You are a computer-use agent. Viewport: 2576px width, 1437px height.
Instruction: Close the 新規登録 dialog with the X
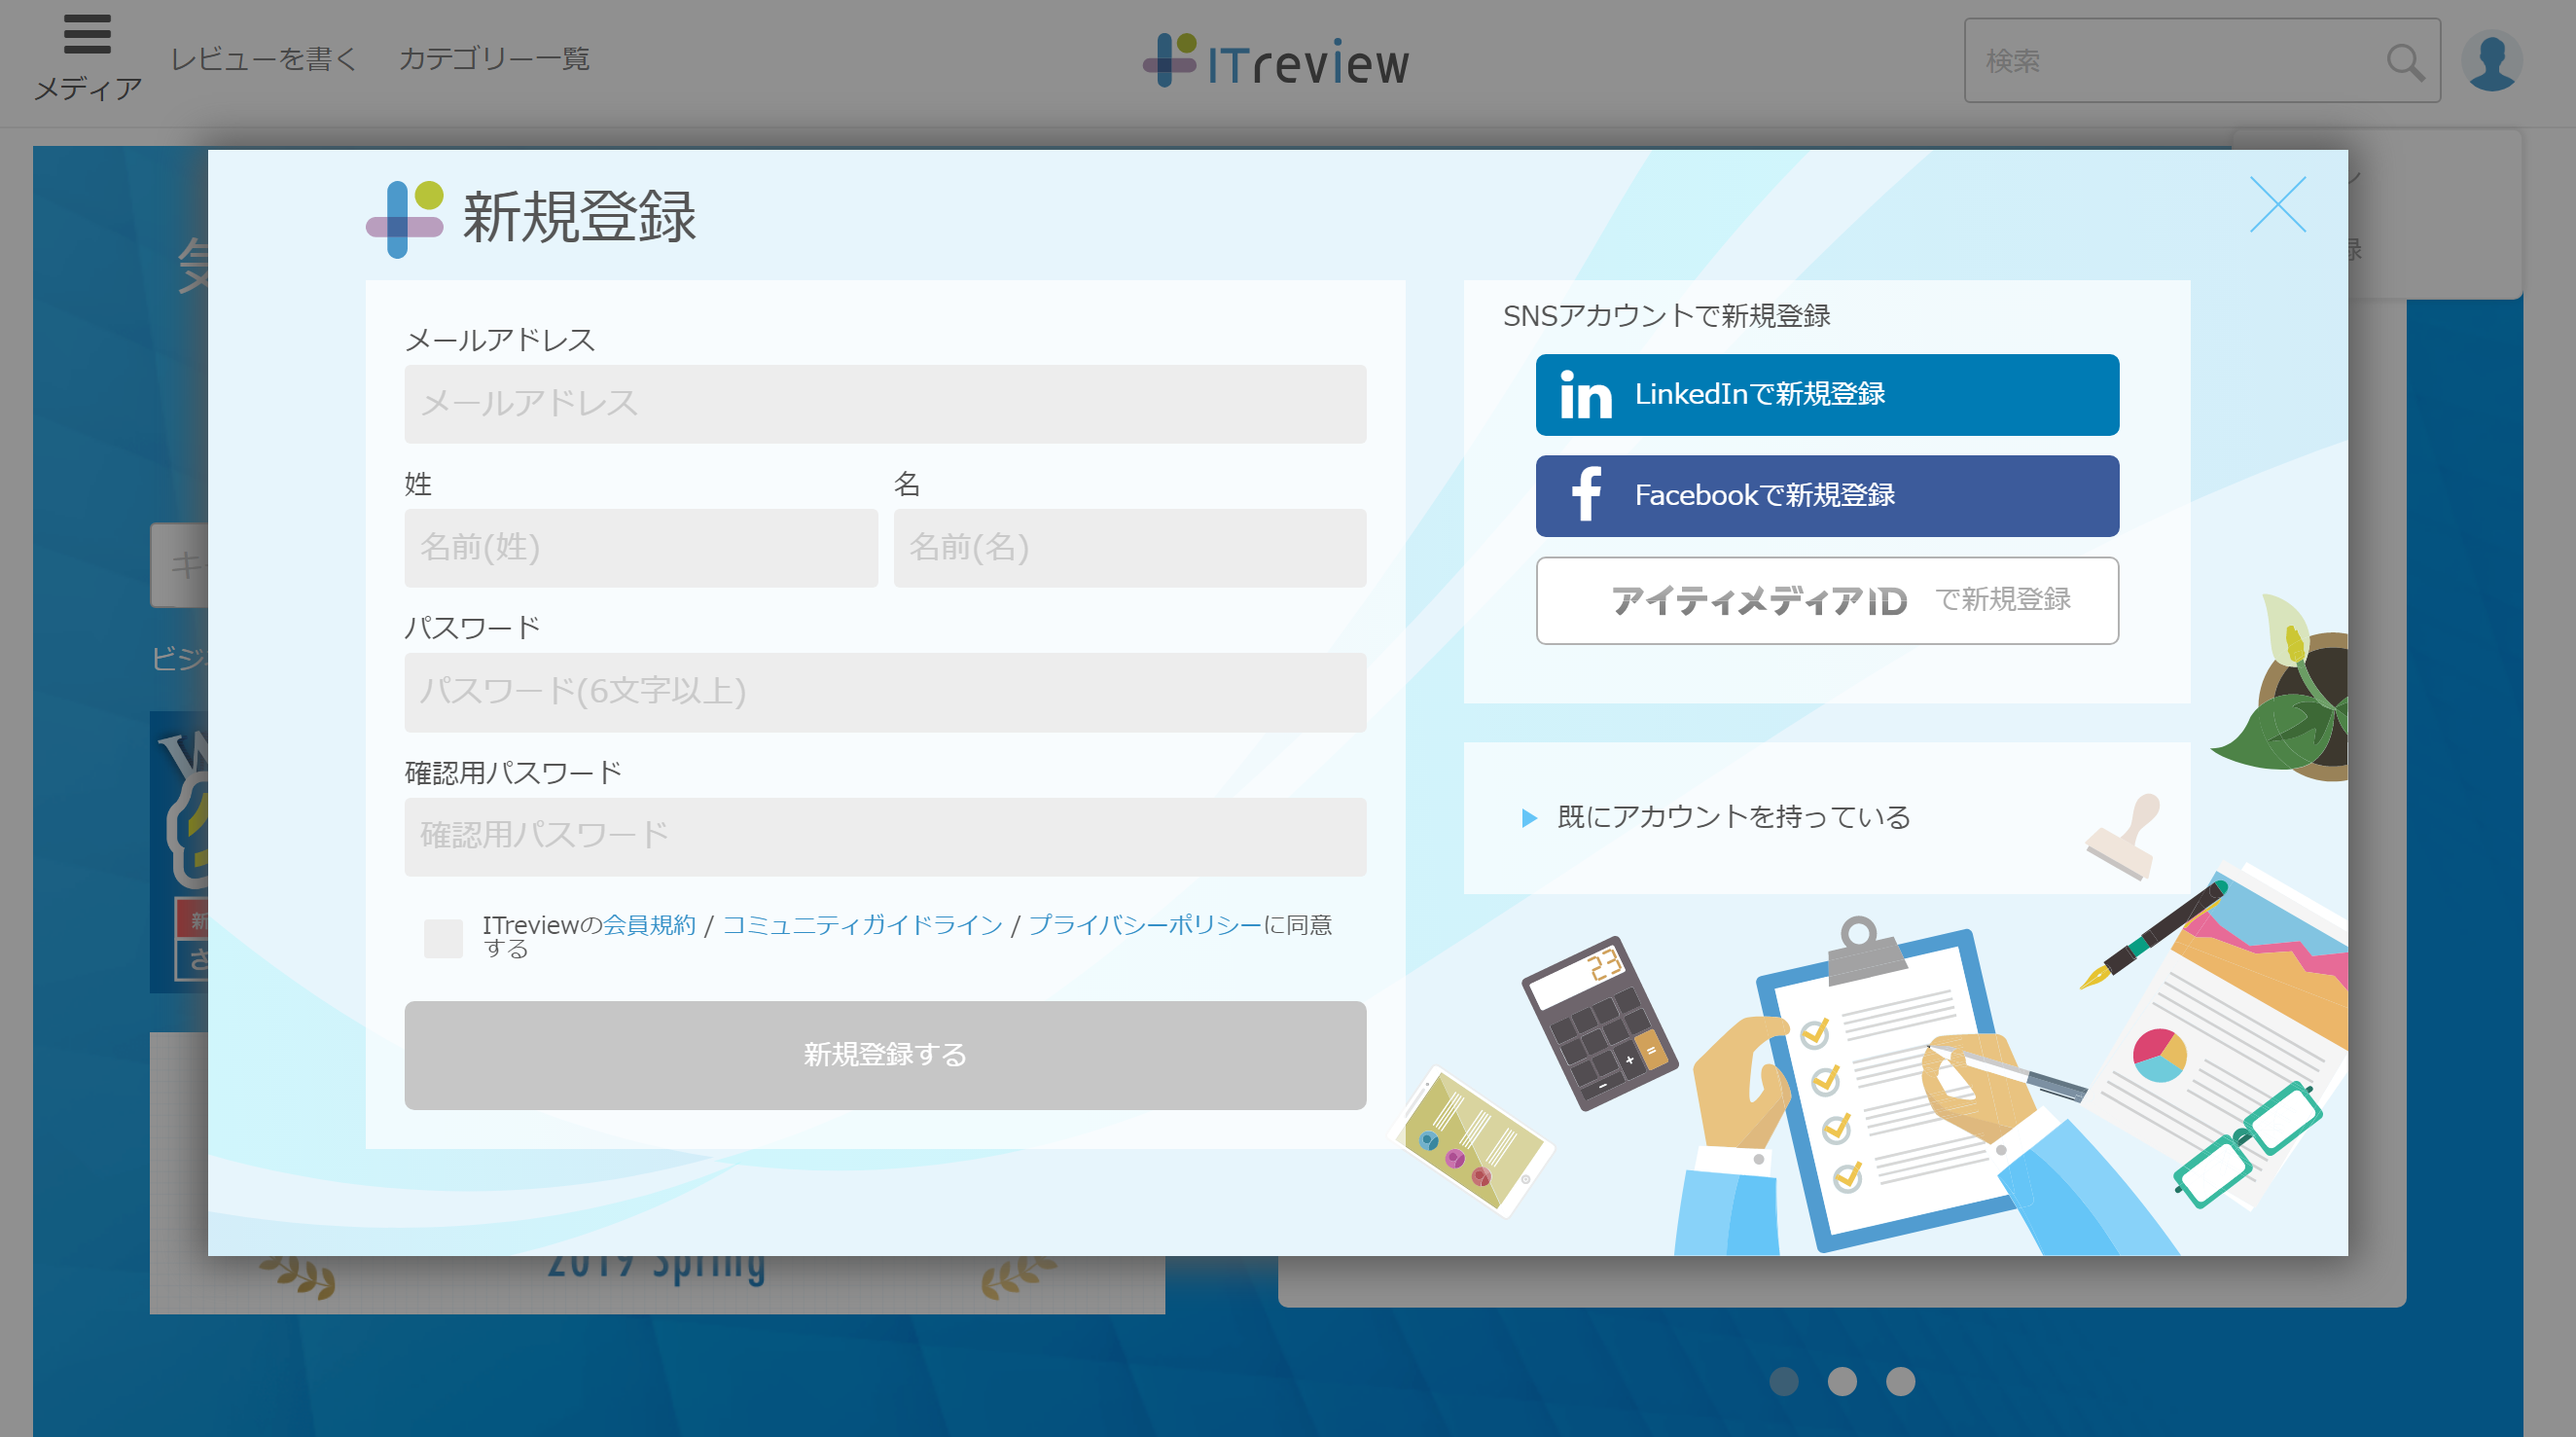pos(2277,204)
